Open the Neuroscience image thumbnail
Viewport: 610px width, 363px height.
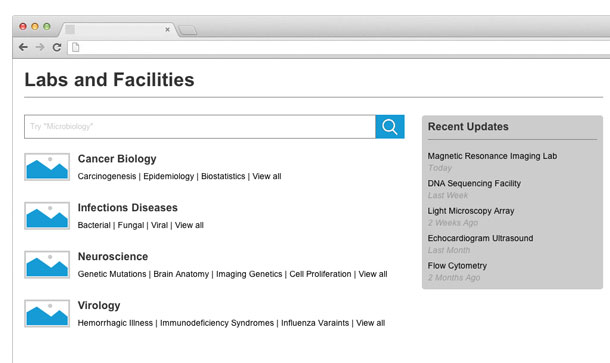click(x=47, y=265)
